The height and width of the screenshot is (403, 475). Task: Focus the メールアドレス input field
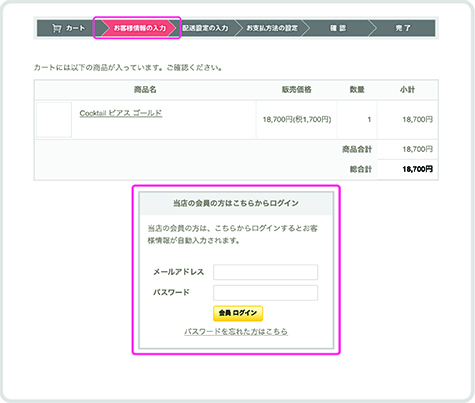(265, 272)
